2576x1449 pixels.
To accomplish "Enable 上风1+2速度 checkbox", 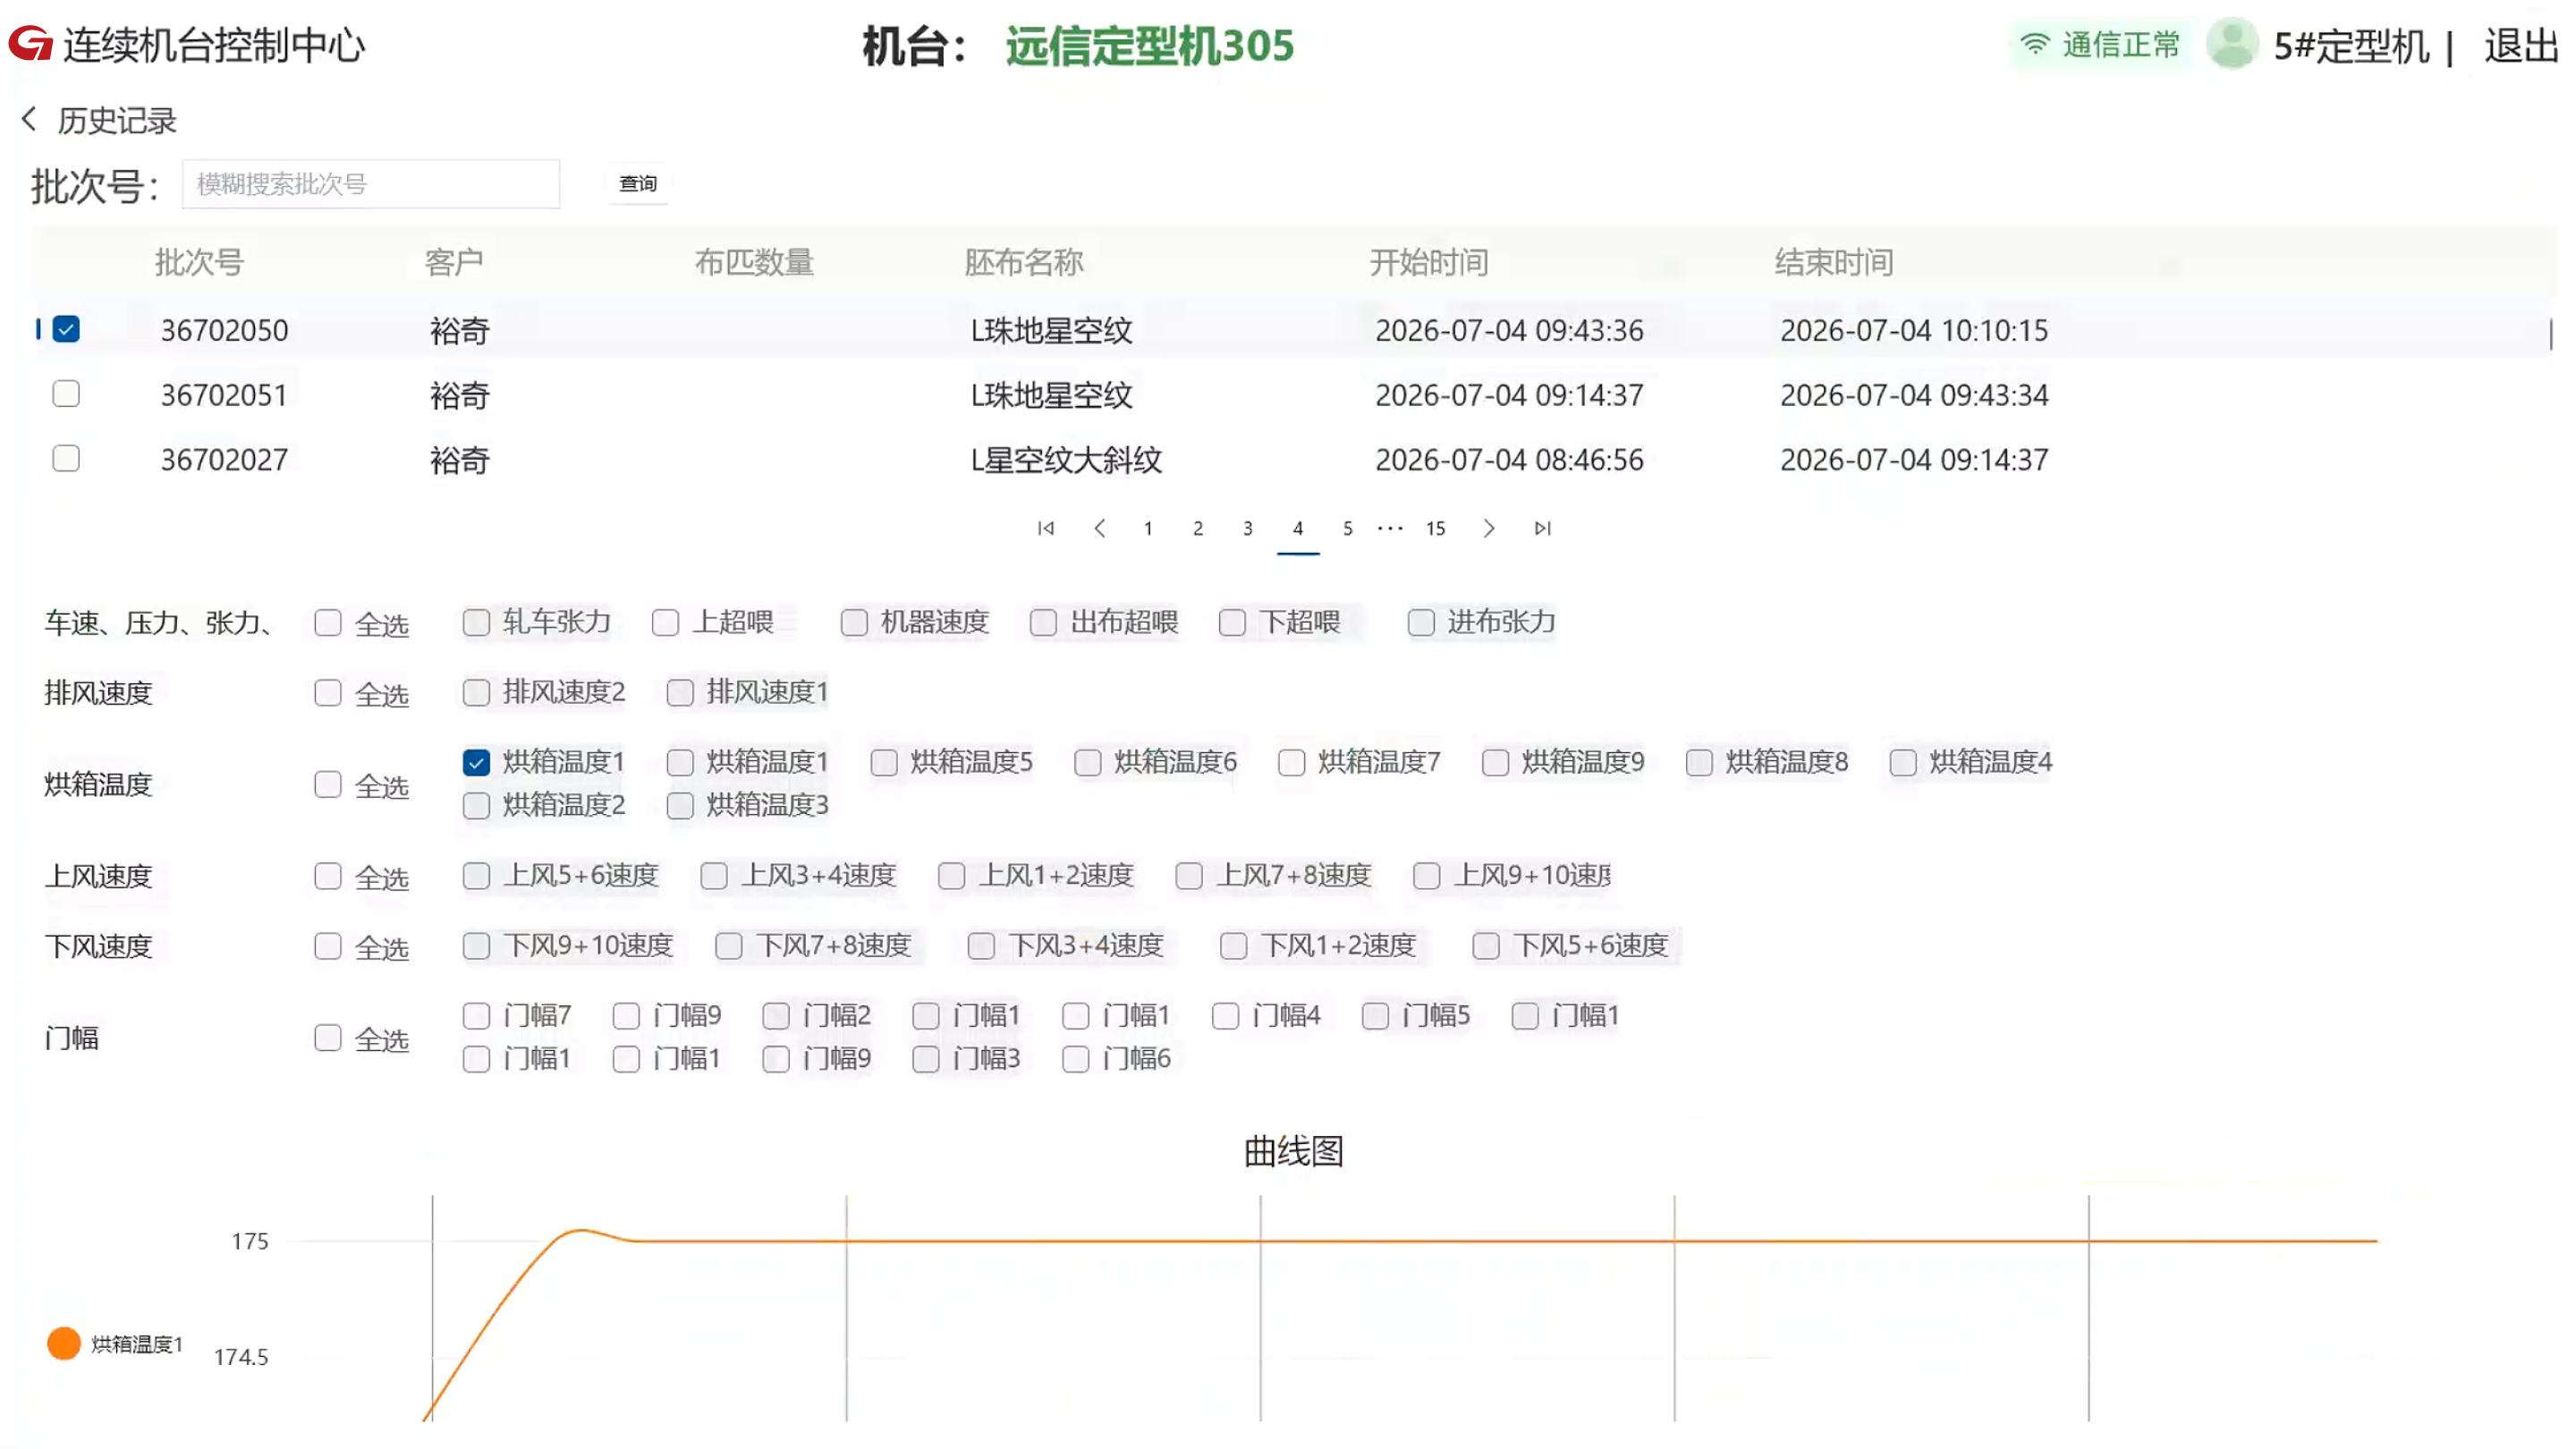I will [x=953, y=877].
